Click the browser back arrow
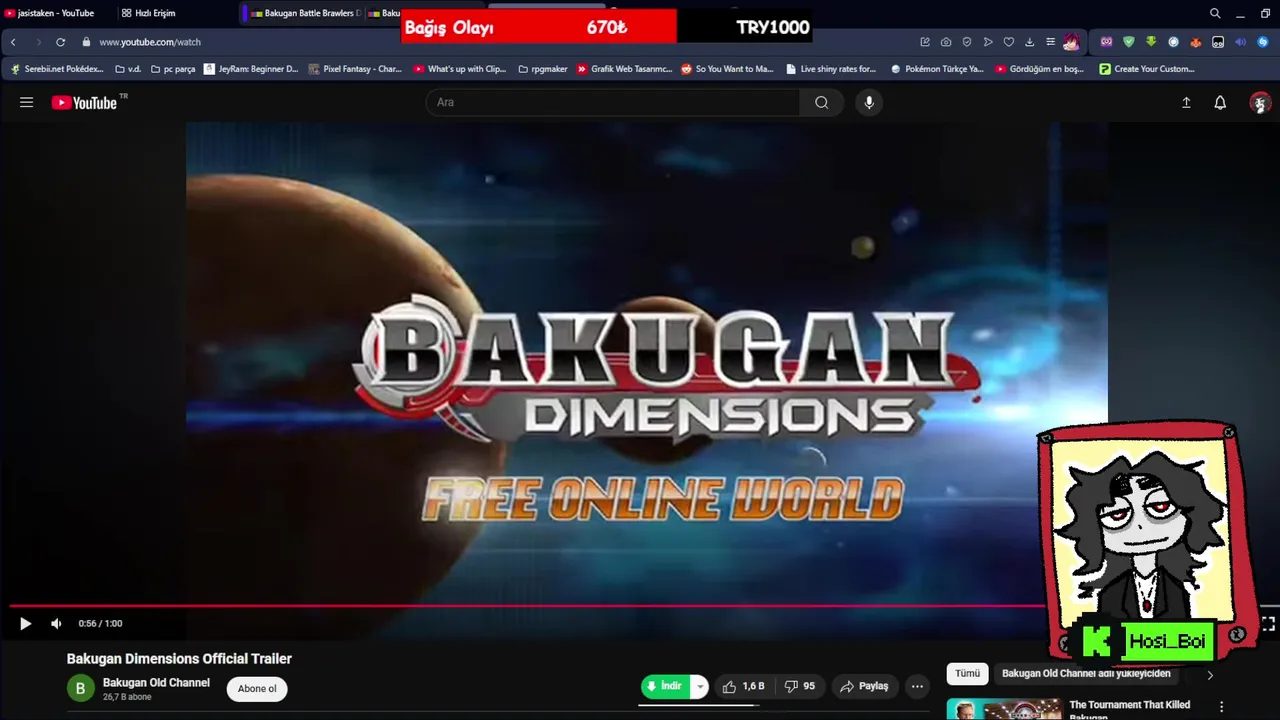Viewport: 1280px width, 720px height. point(13,42)
